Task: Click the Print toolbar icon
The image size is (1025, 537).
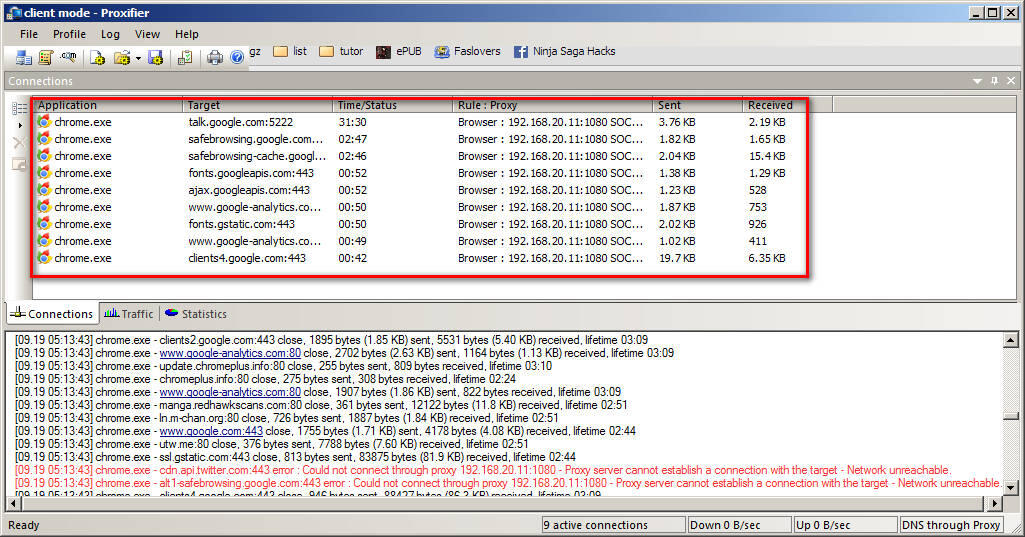Action: 214,58
